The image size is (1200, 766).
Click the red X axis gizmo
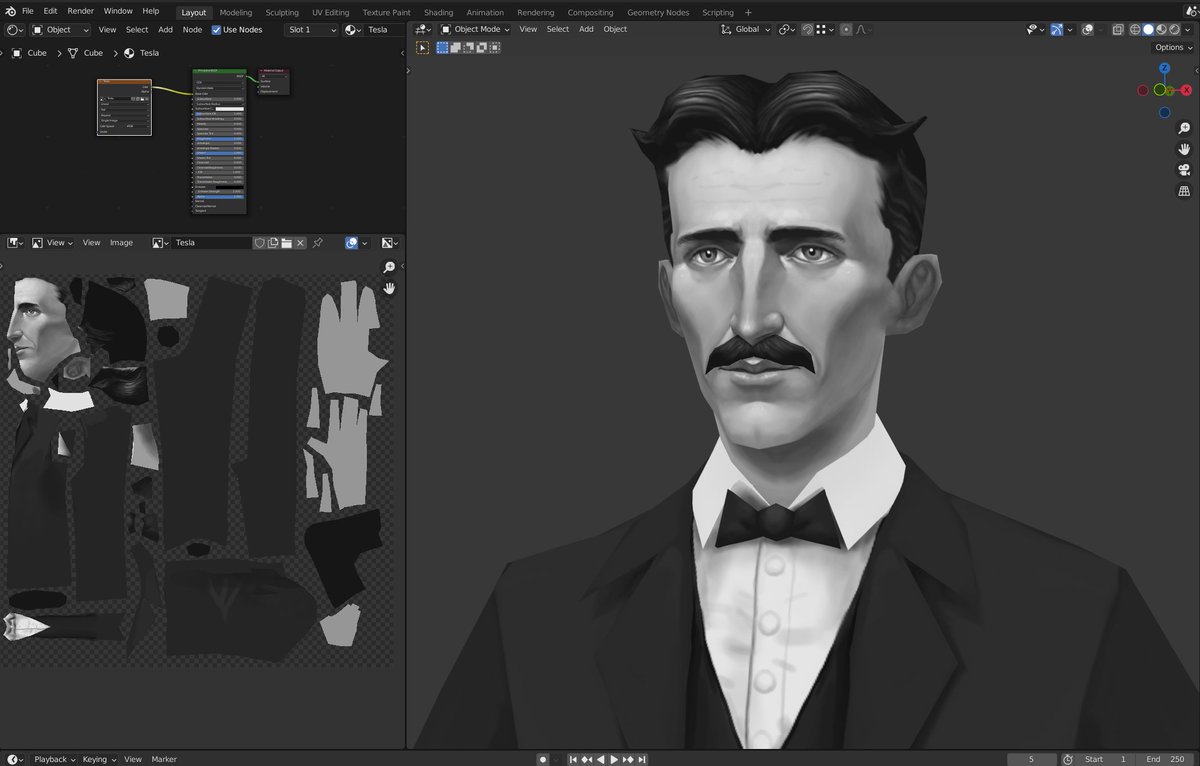pyautogui.click(x=1186, y=90)
